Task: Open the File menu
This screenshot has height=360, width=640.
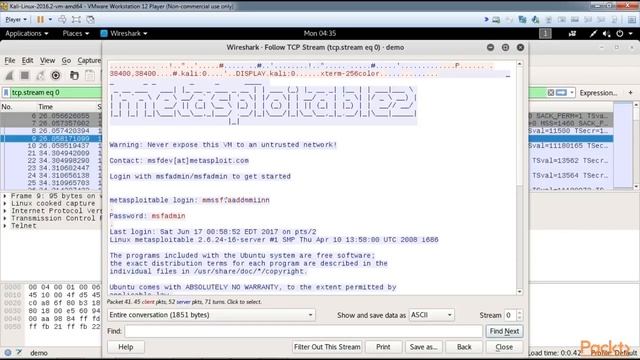Action: 9,60
